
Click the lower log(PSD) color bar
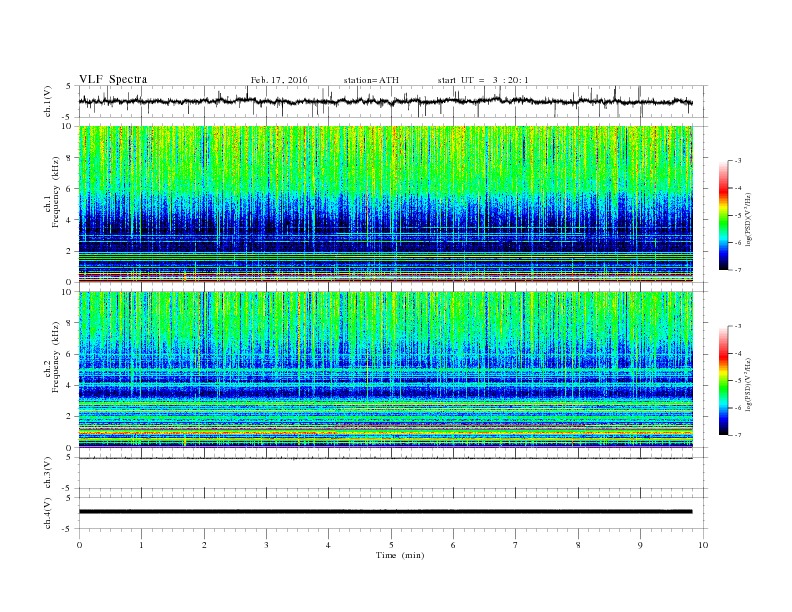[724, 380]
